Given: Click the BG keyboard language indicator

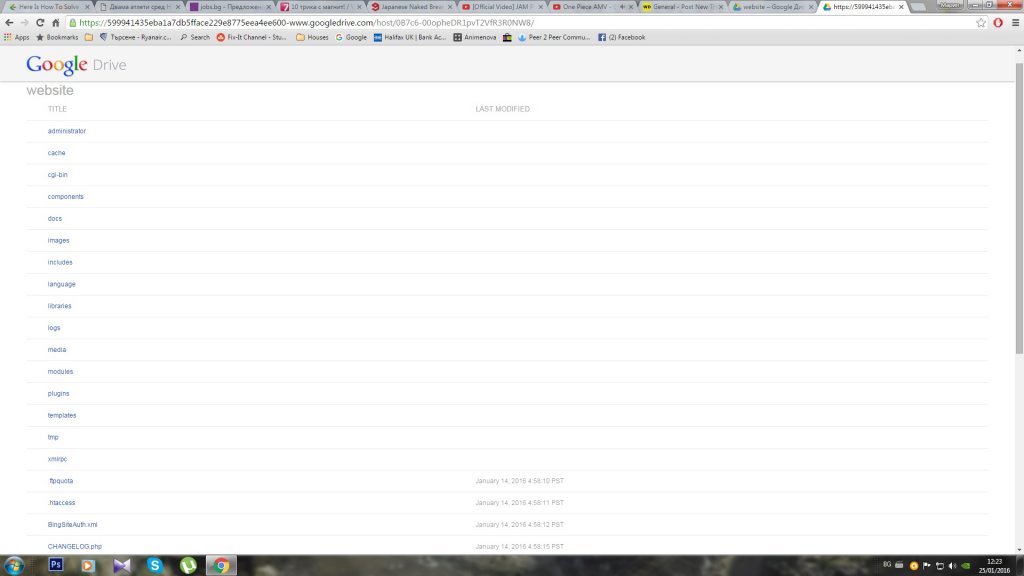Looking at the screenshot, I should [887, 565].
